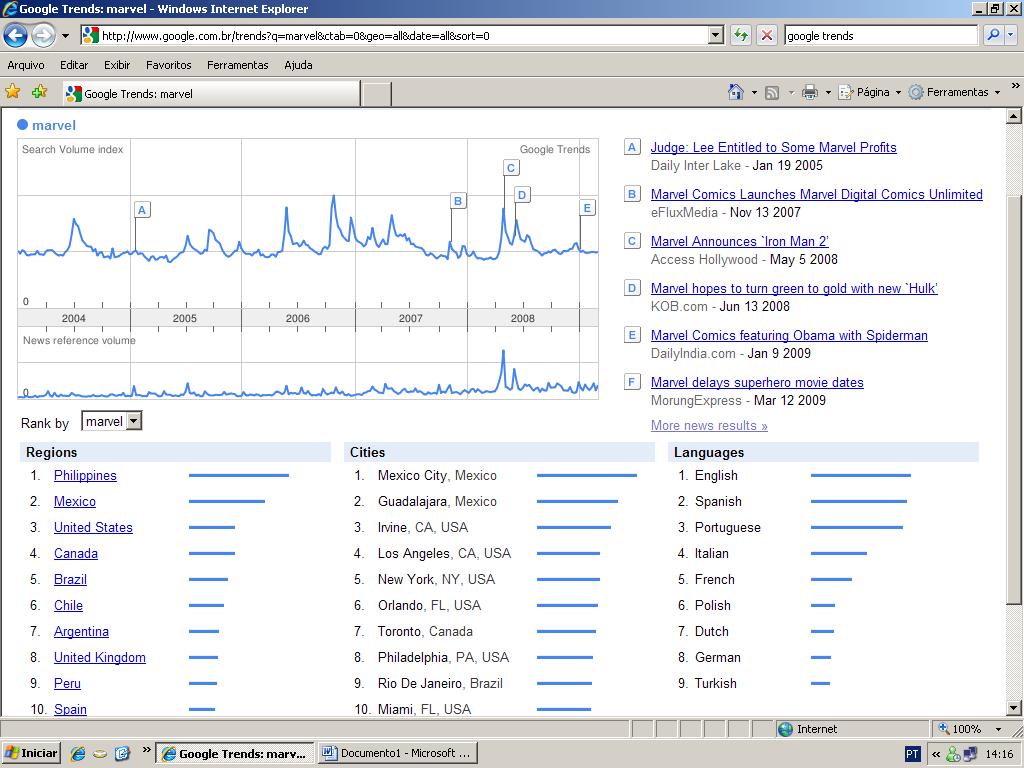Click the Print icon
This screenshot has width=1024, height=768.
coord(810,92)
